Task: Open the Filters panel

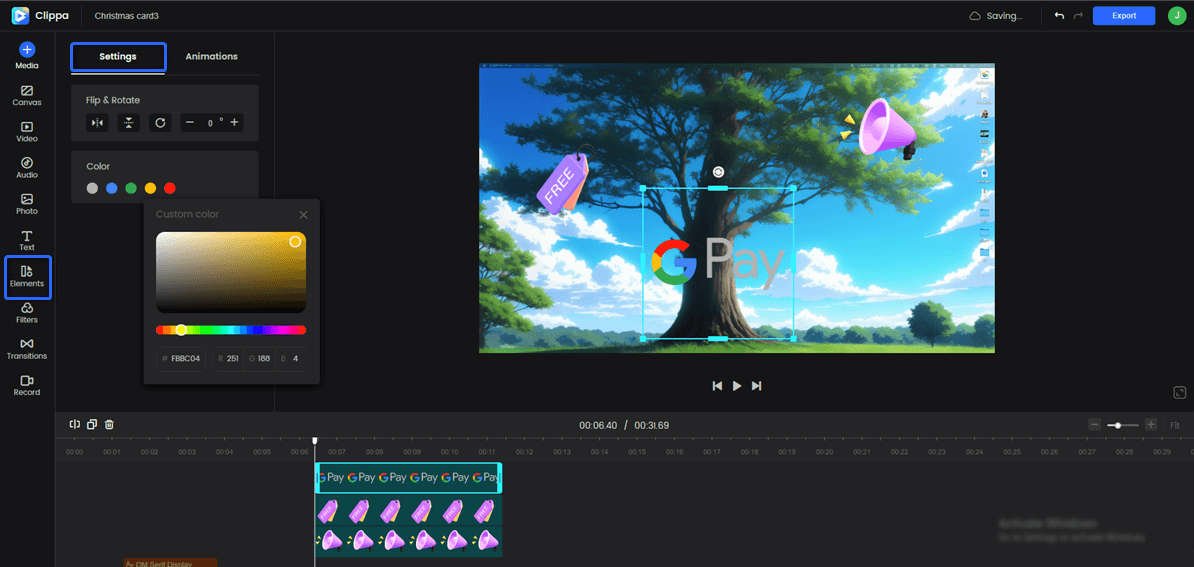Action: [27, 313]
